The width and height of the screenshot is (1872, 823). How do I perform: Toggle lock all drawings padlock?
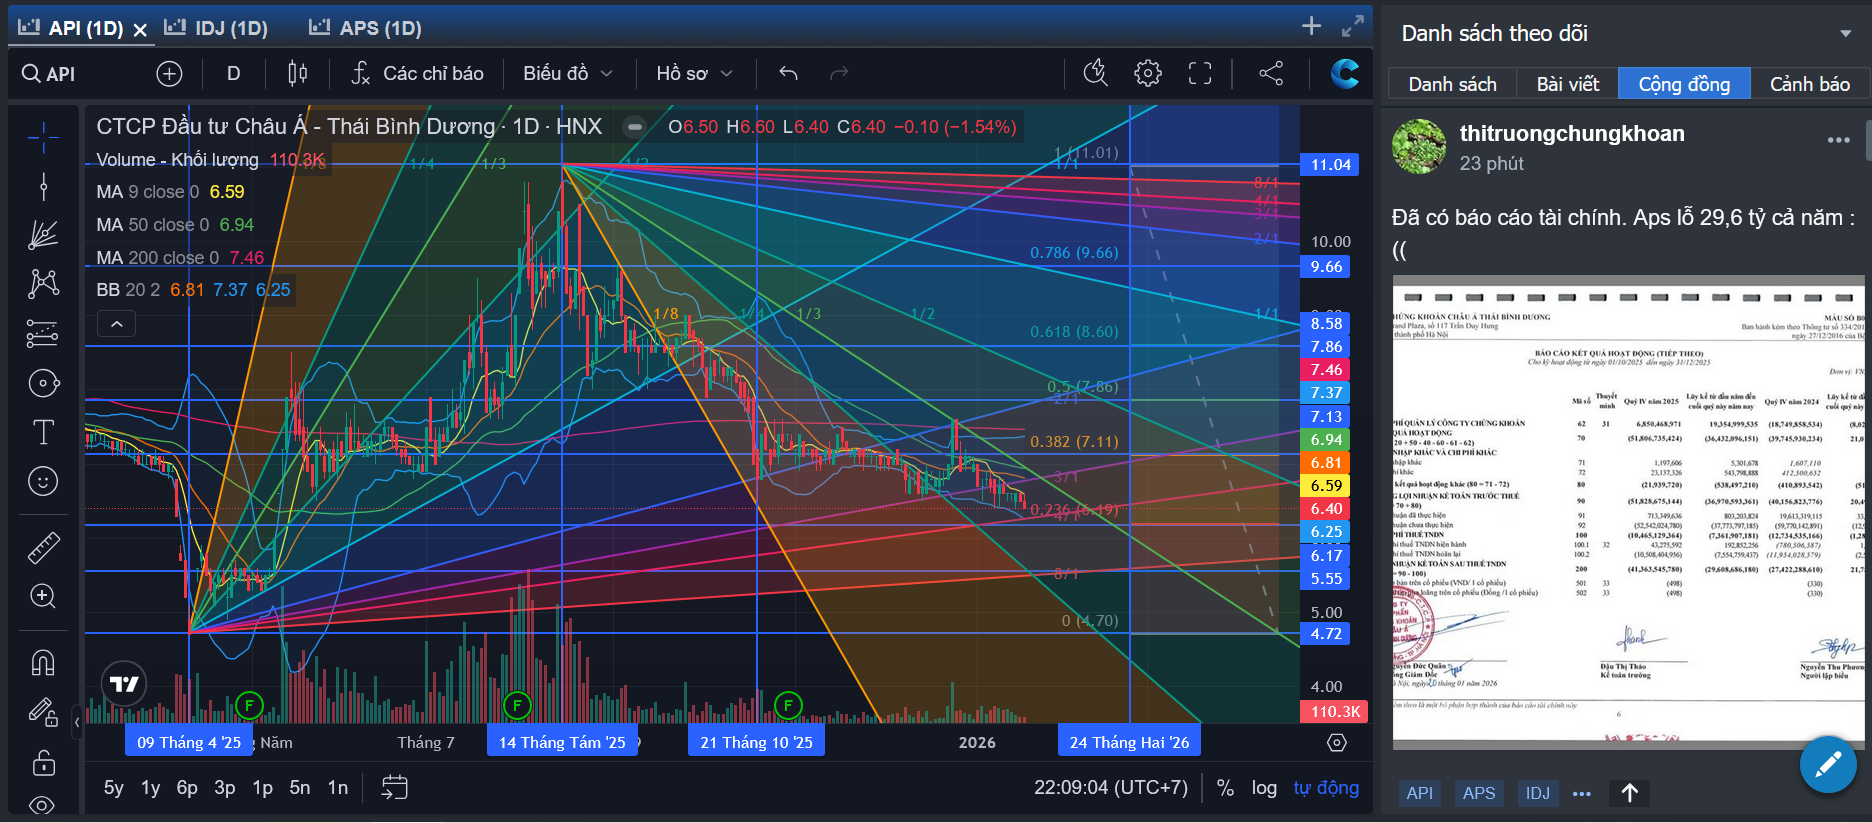pyautogui.click(x=43, y=762)
